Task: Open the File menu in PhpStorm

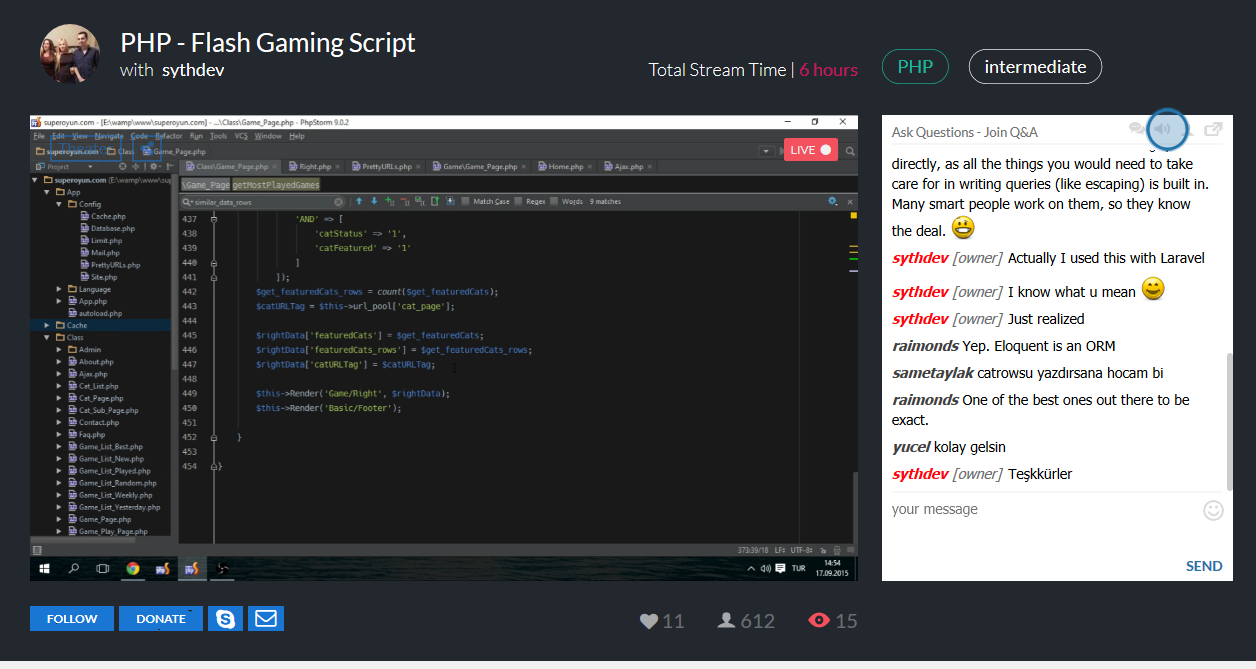Action: (x=39, y=136)
